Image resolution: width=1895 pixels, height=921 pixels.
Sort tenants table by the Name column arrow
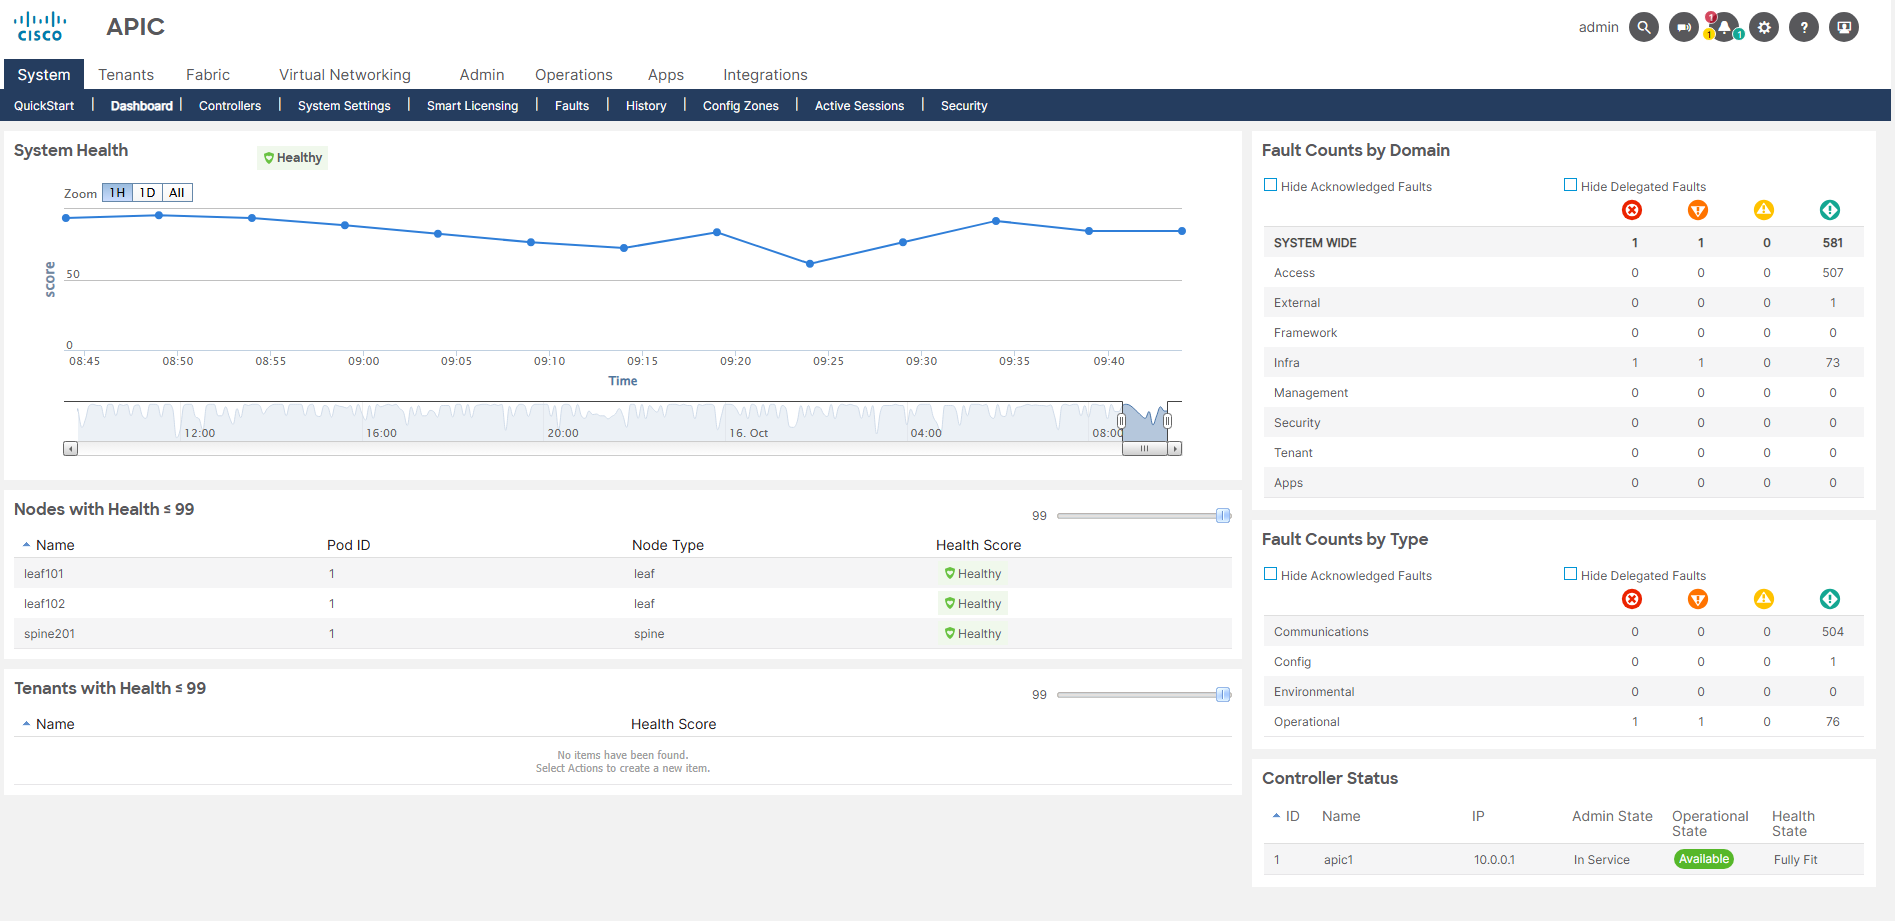point(27,724)
